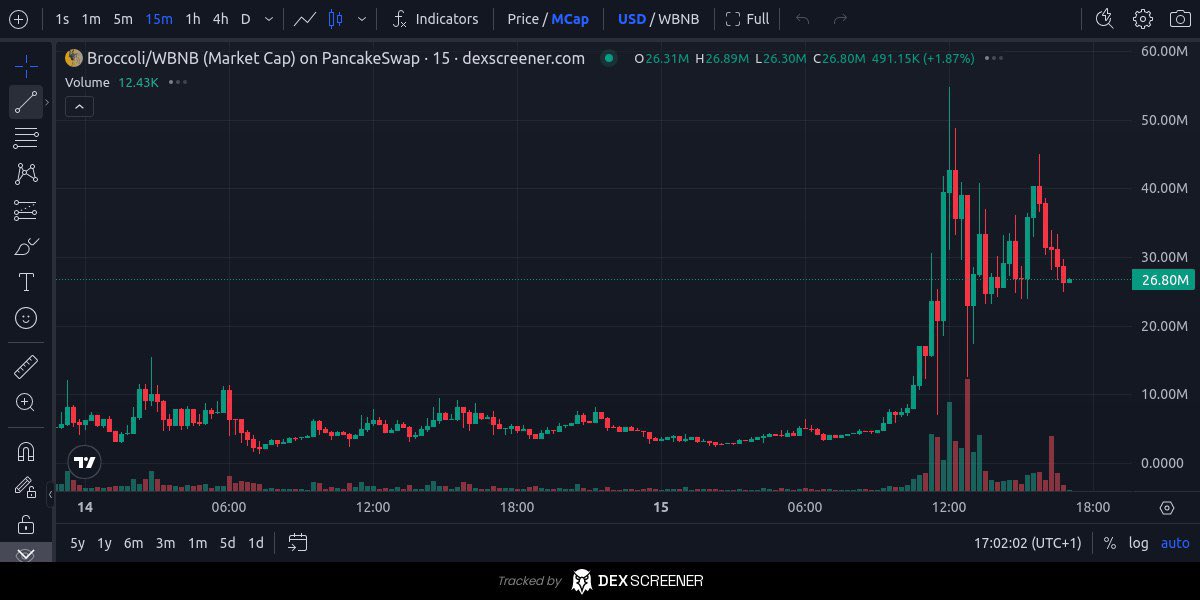Set the date range to 1y
The image size is (1200, 600).
pyautogui.click(x=104, y=543)
